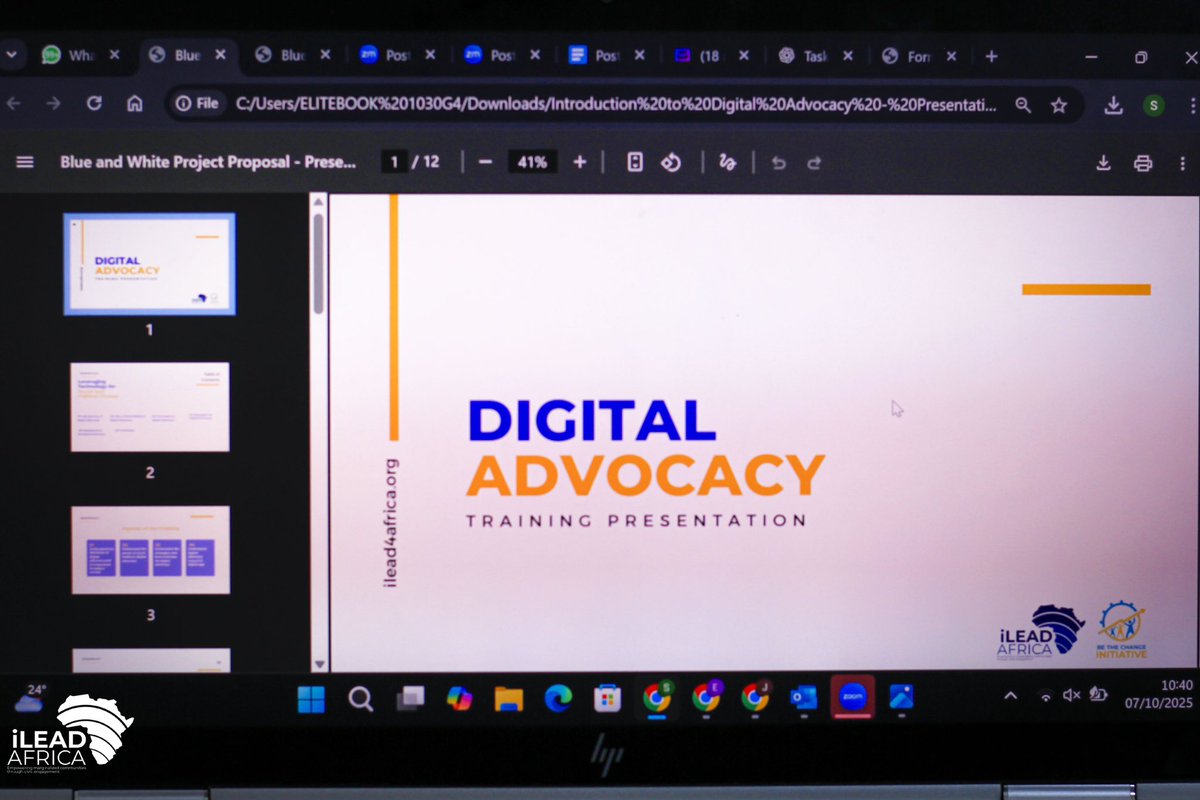Viewport: 1200px width, 800px height.
Task: Open Task View on the taskbar
Action: point(410,699)
